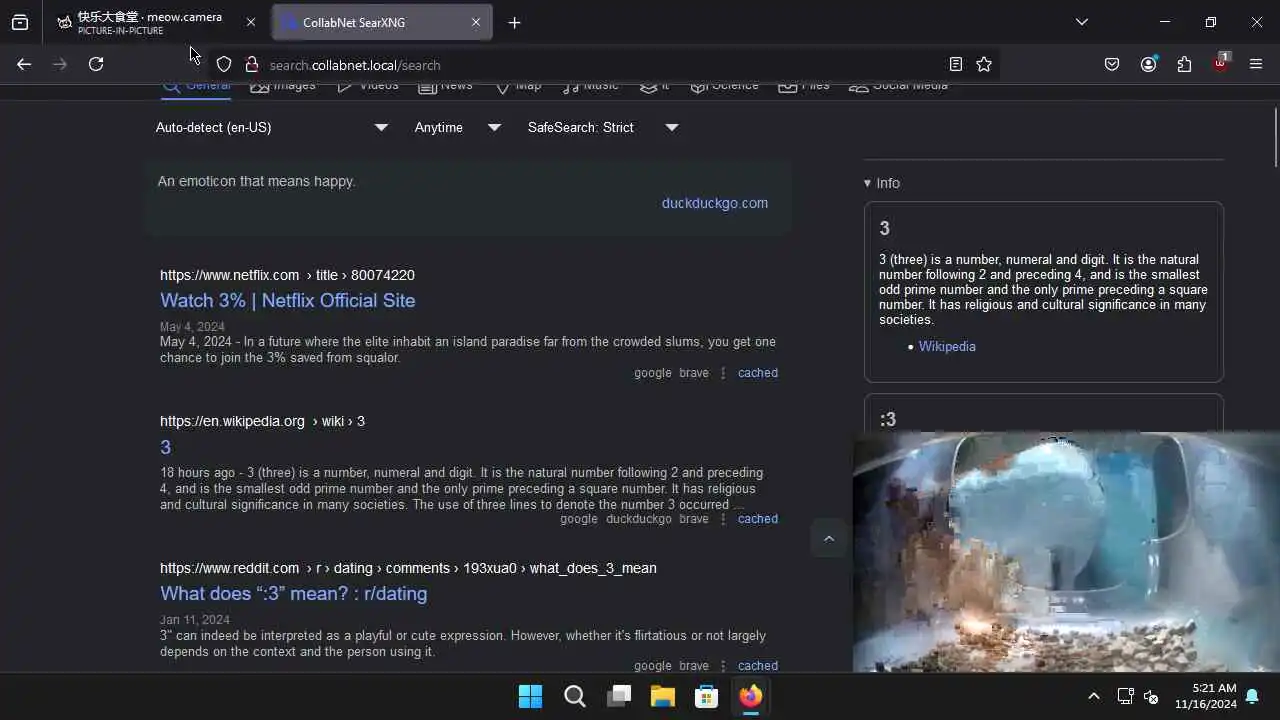Open the duckduckgo.com answer source link
Viewport: 1280px width, 720px height.
[715, 203]
